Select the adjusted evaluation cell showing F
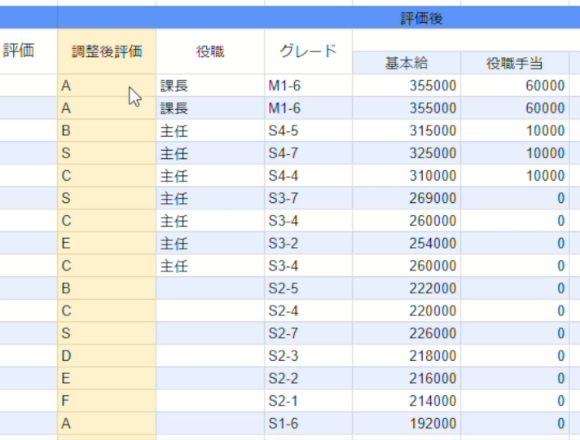Screen dimensions: 580x440 point(107,401)
